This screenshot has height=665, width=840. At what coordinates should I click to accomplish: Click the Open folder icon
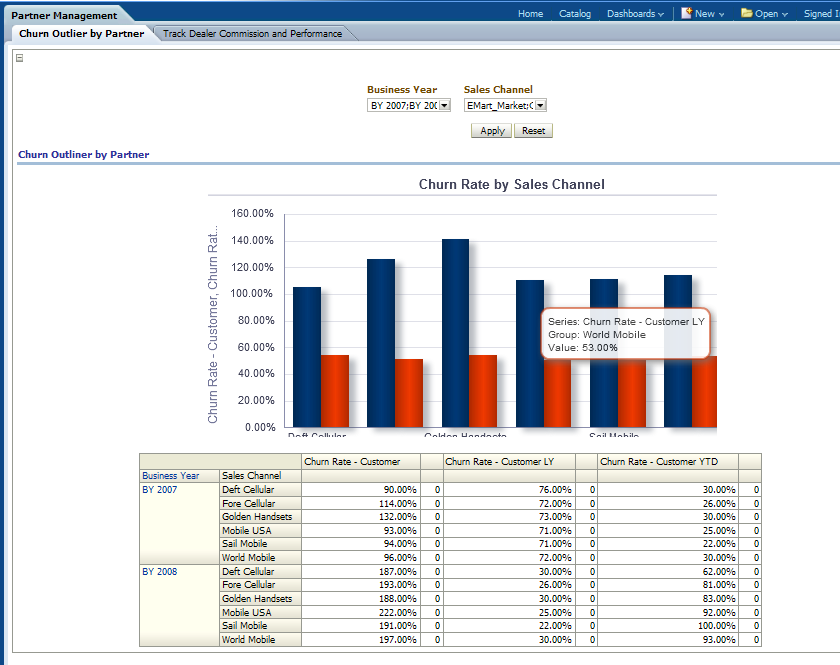pos(746,13)
